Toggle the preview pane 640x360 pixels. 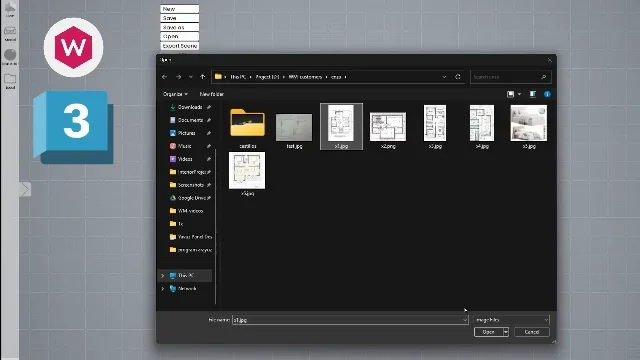point(533,94)
